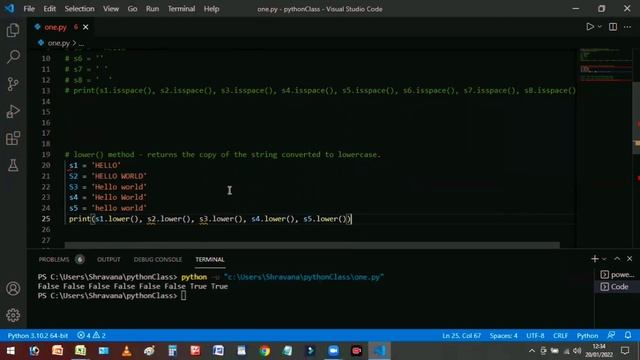Image resolution: width=640 pixels, height=360 pixels.
Task: Switch to the Problems panel tab
Action: coord(61,260)
